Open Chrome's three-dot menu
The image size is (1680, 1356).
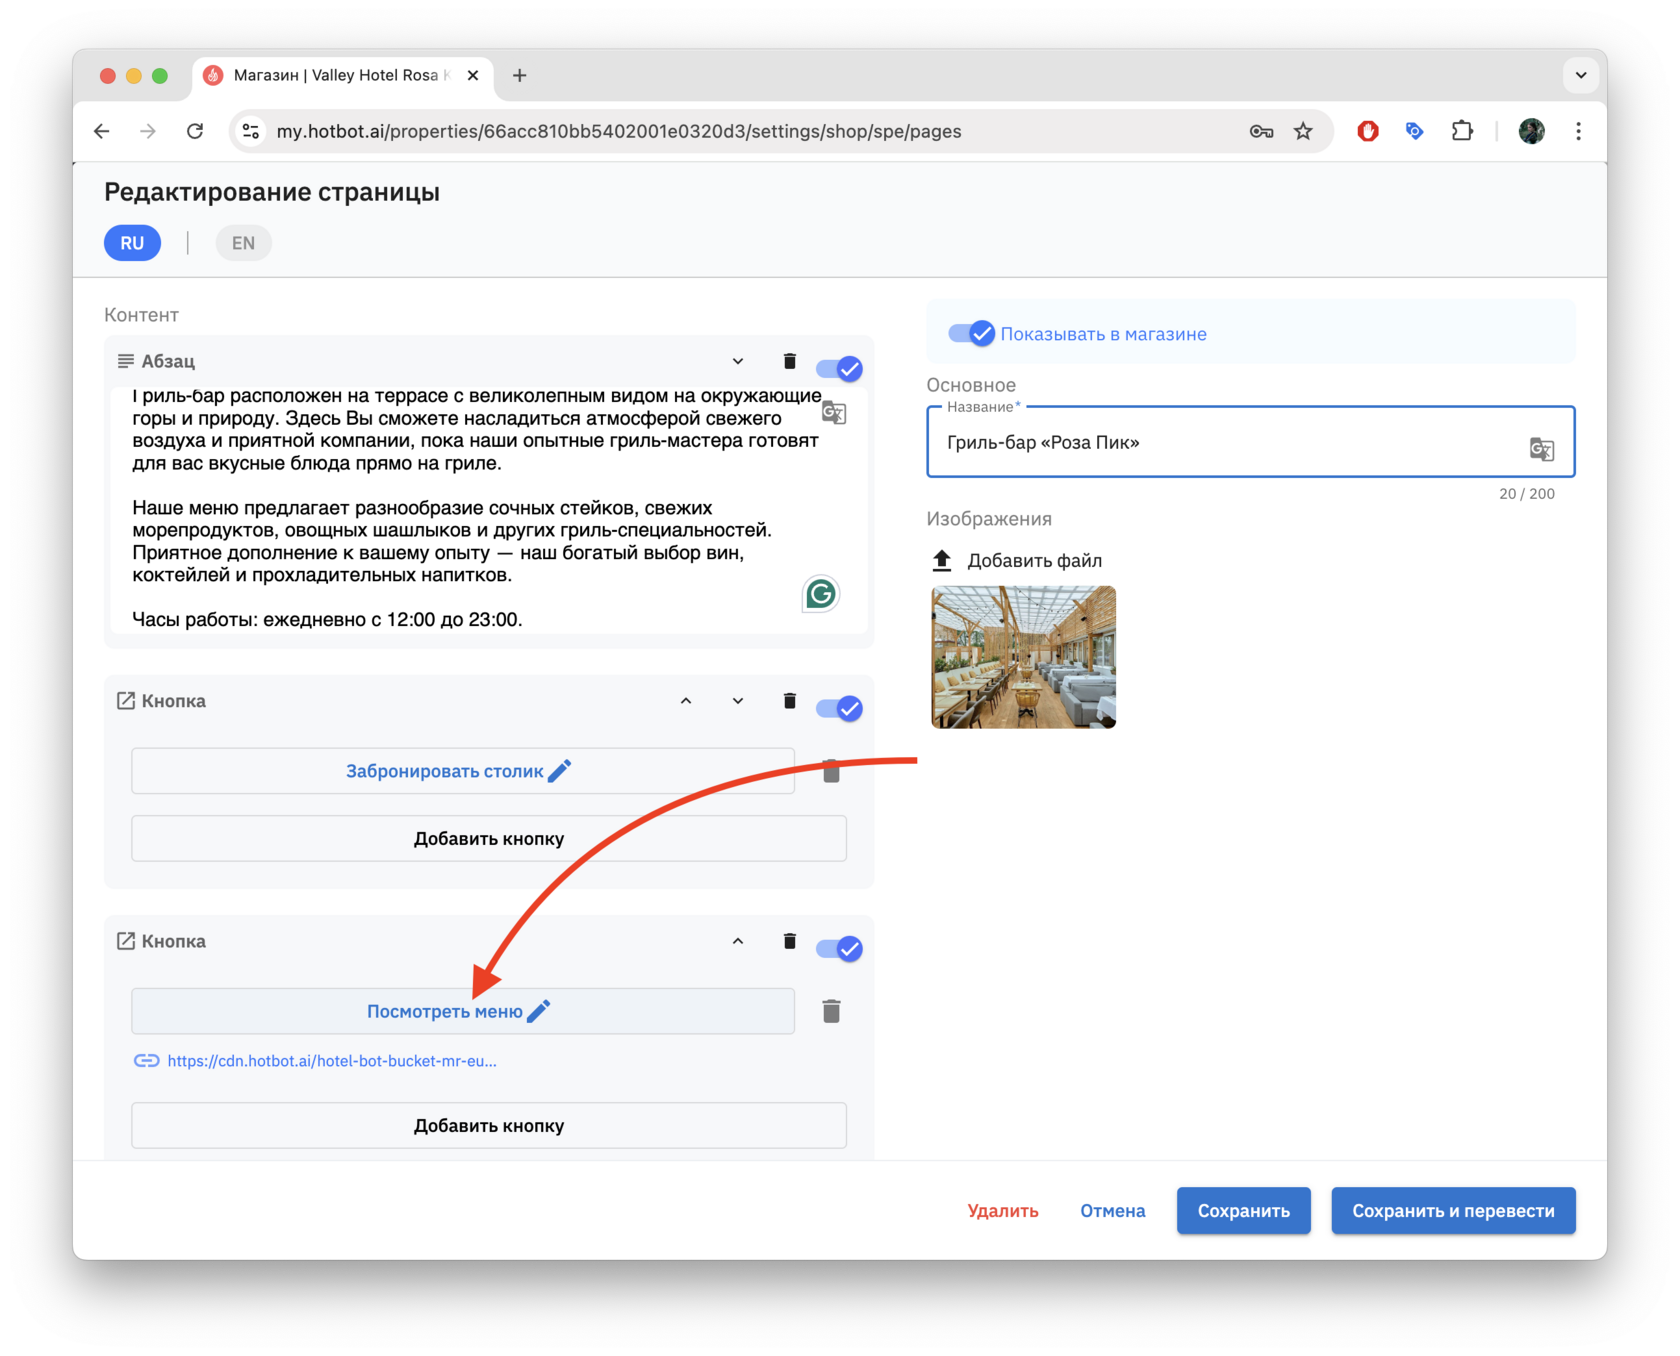point(1578,131)
